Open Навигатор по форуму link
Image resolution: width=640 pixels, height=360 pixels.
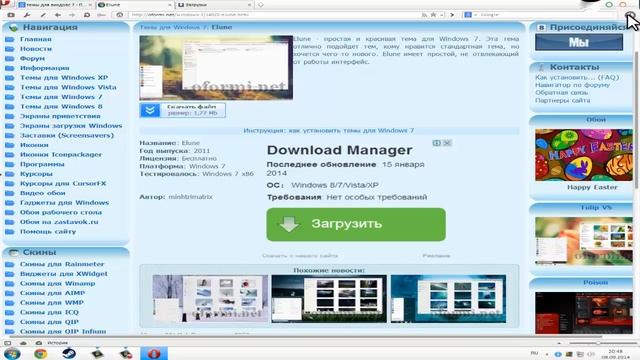coord(572,85)
